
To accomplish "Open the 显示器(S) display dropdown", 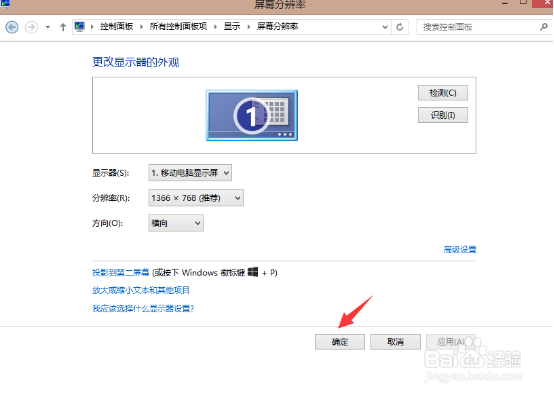I will coord(190,173).
